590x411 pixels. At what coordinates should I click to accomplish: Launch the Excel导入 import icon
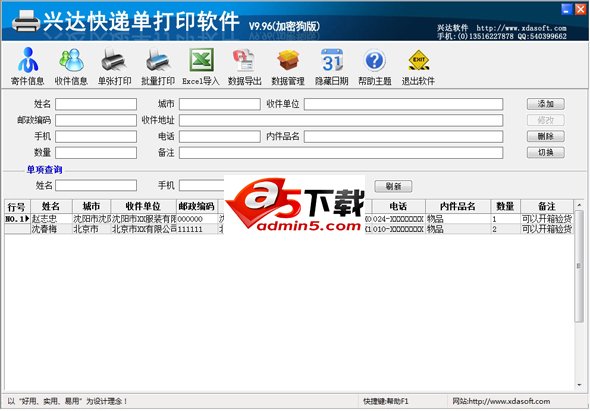point(201,66)
